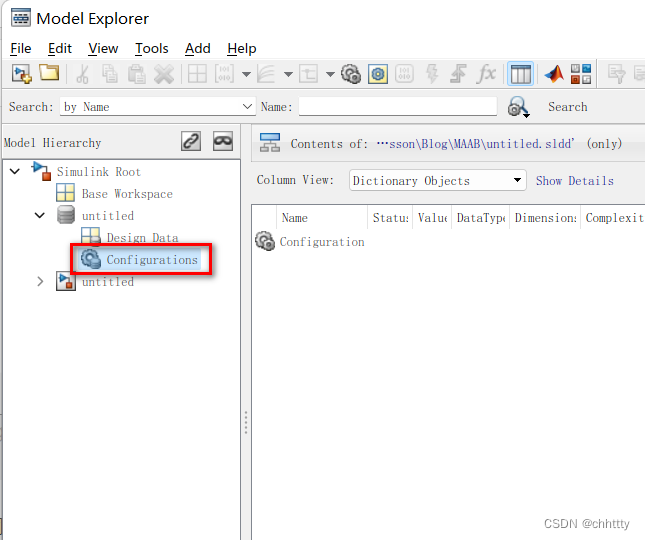Click the binary data object toolbar icon
Viewport: 645px width, 540px height.
click(404, 74)
